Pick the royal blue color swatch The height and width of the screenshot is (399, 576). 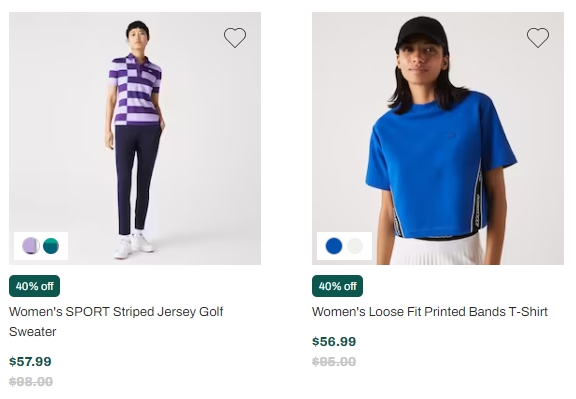334,246
